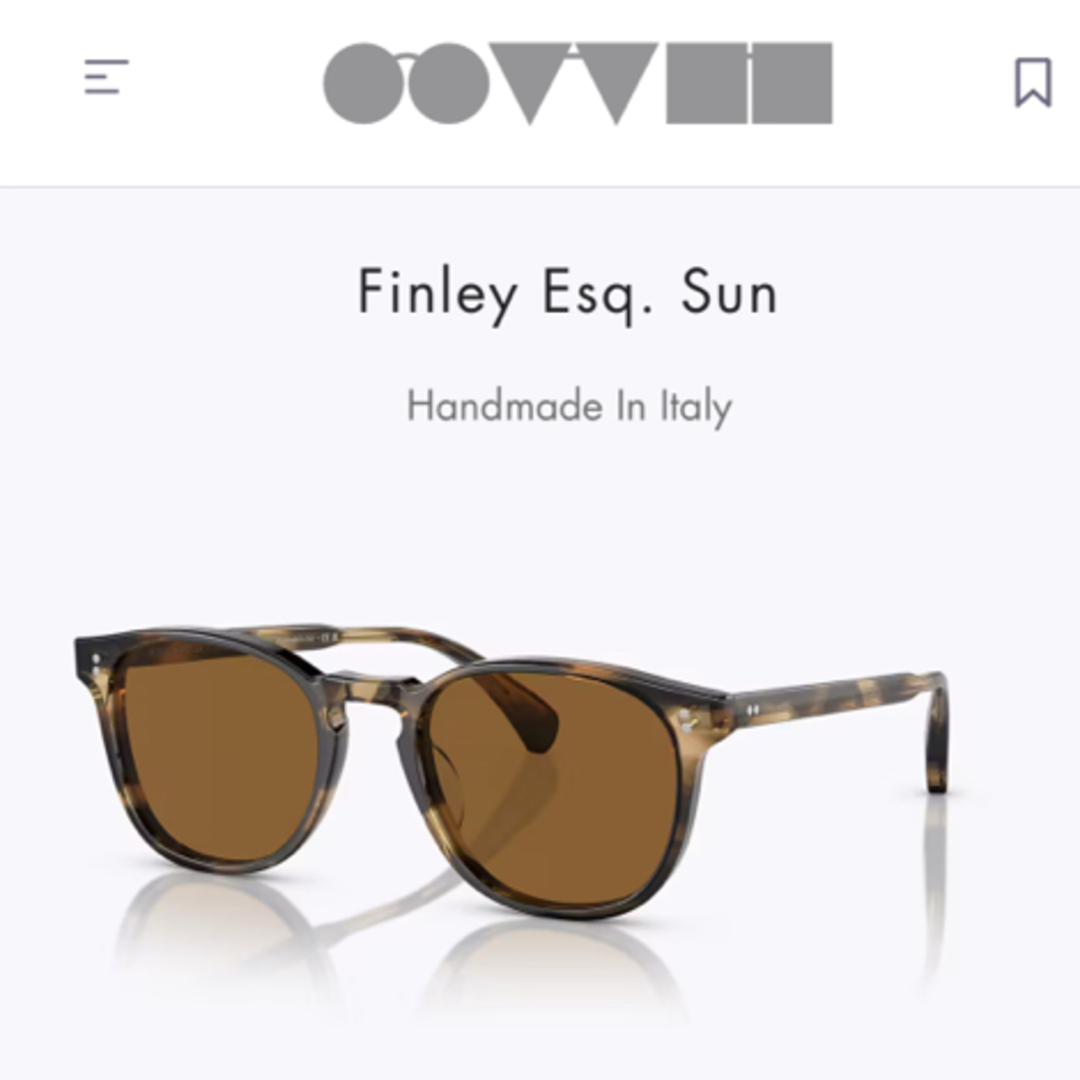Select the Finley Esq. Sun title

click(x=568, y=294)
